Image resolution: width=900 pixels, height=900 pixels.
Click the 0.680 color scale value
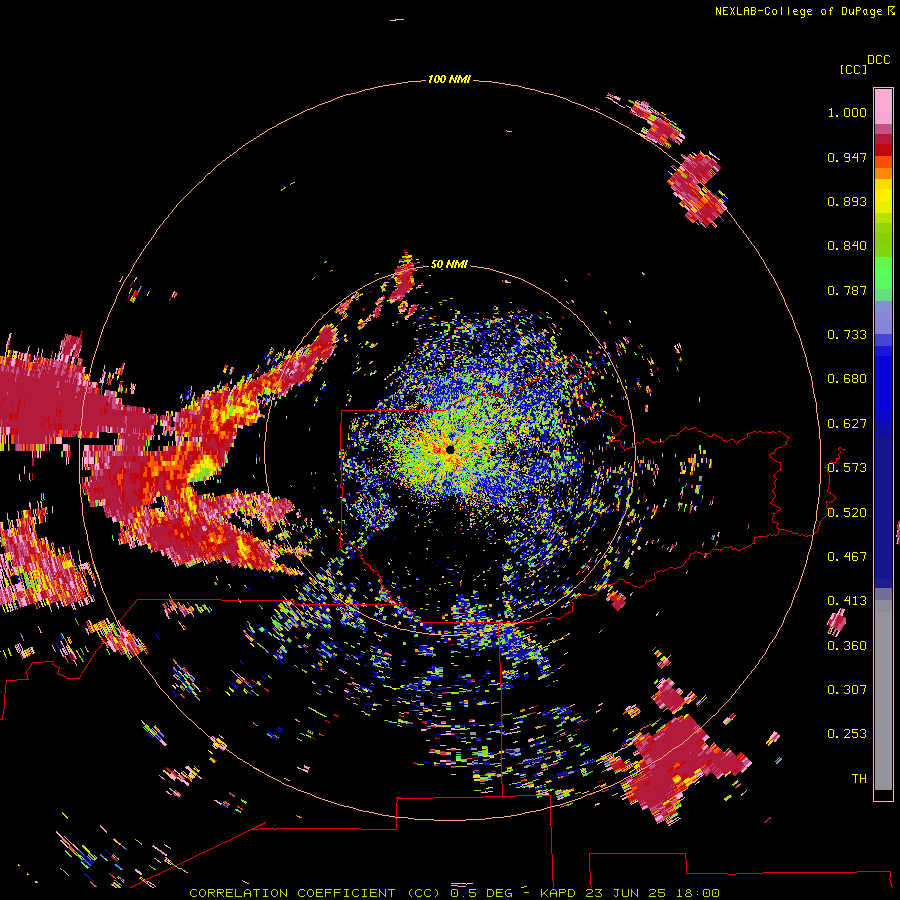tap(847, 379)
